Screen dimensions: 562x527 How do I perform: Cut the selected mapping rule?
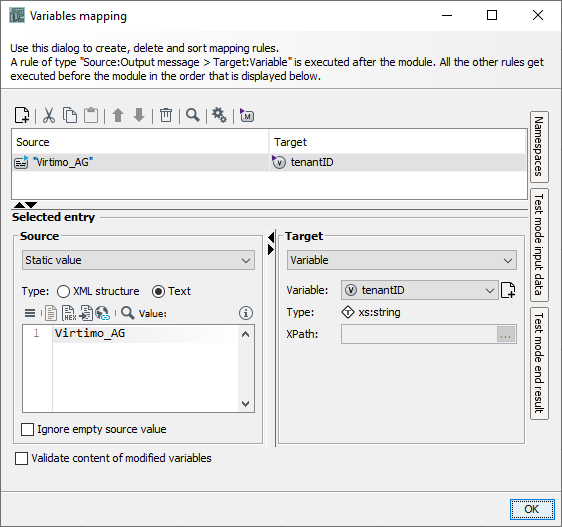pyautogui.click(x=49, y=115)
